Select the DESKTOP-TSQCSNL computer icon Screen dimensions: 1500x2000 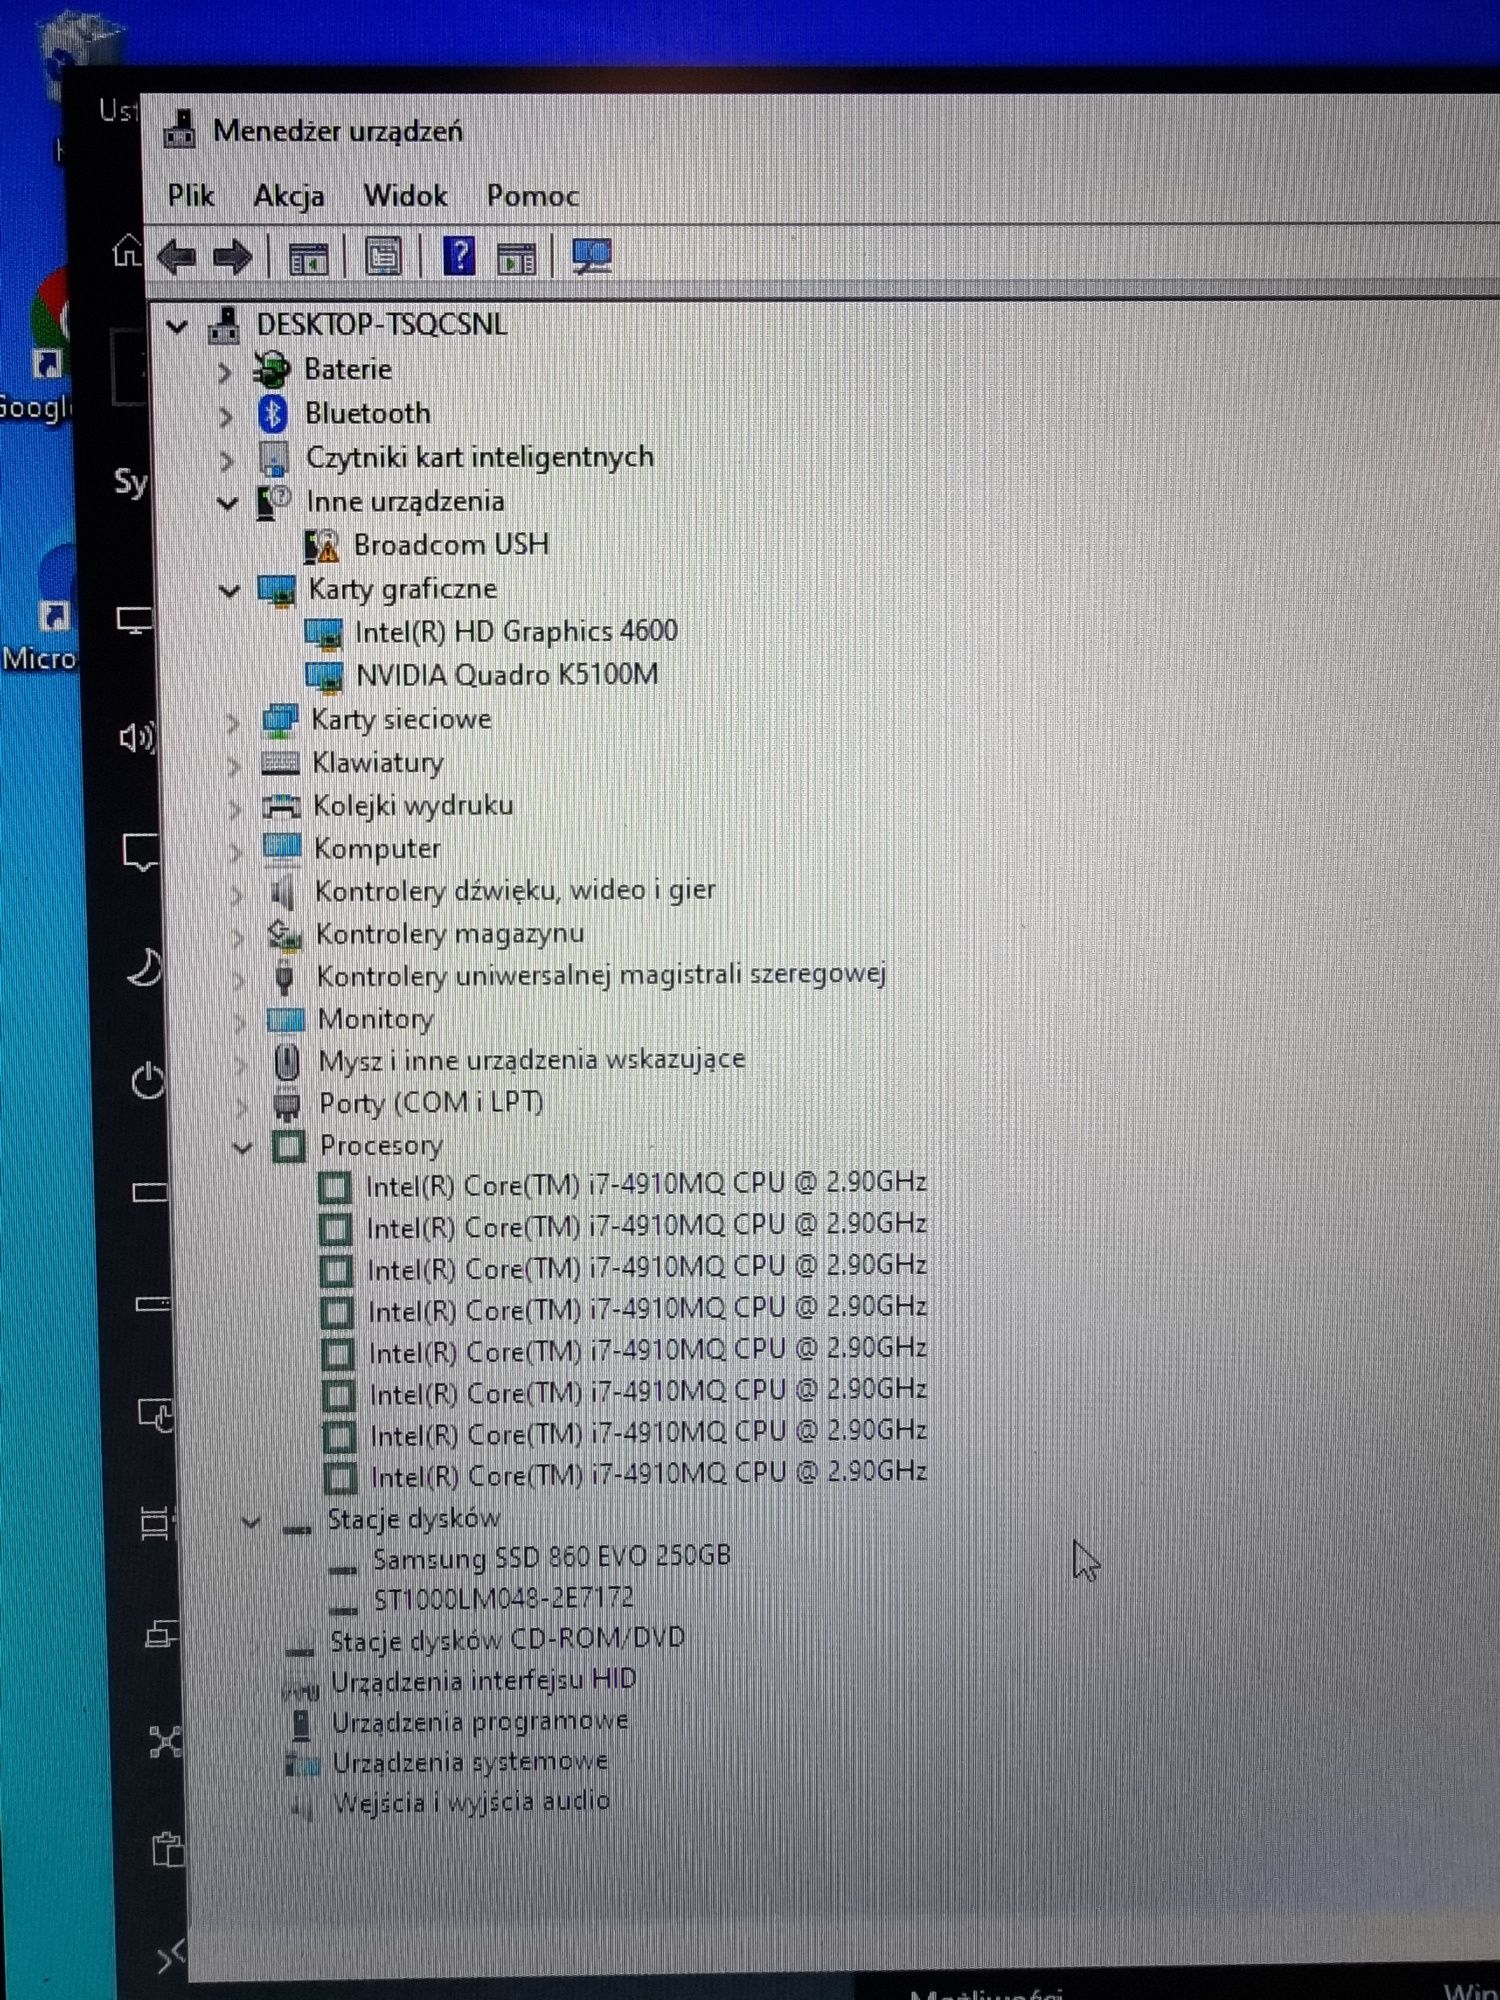[224, 325]
